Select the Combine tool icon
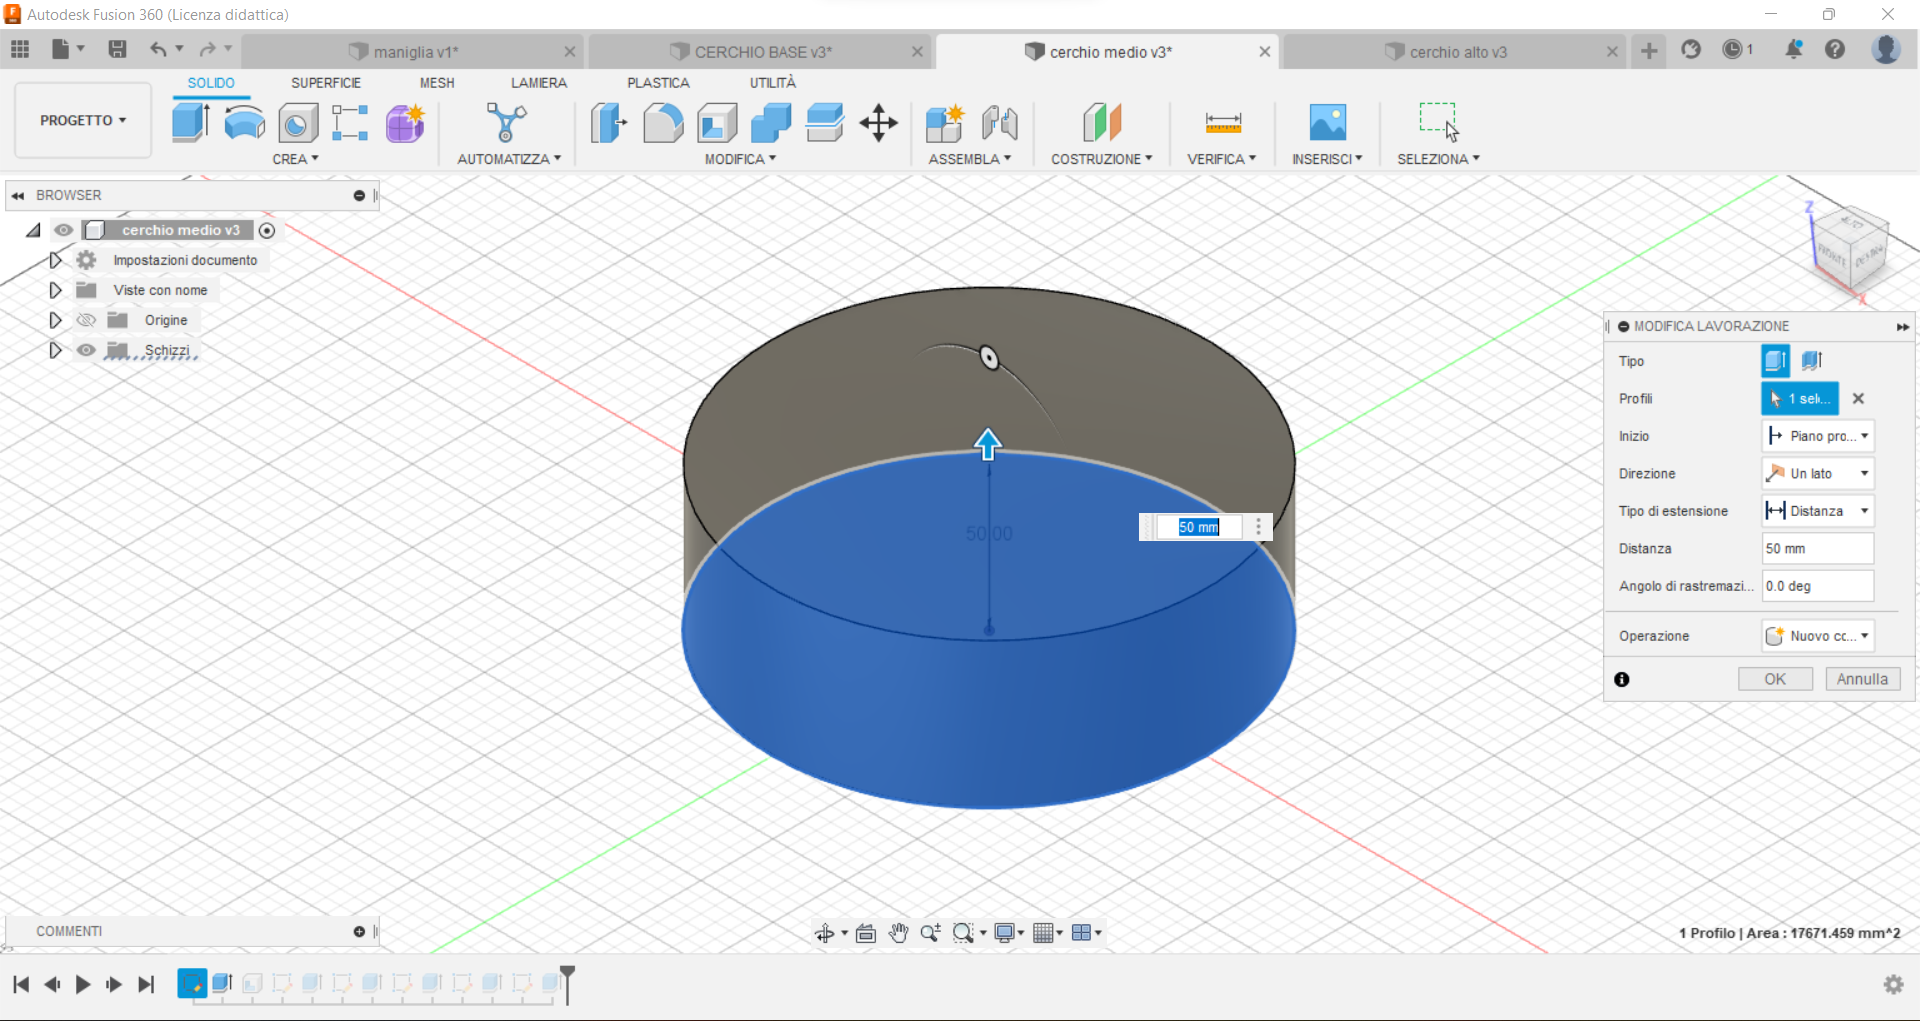The image size is (1920, 1021). coord(770,122)
